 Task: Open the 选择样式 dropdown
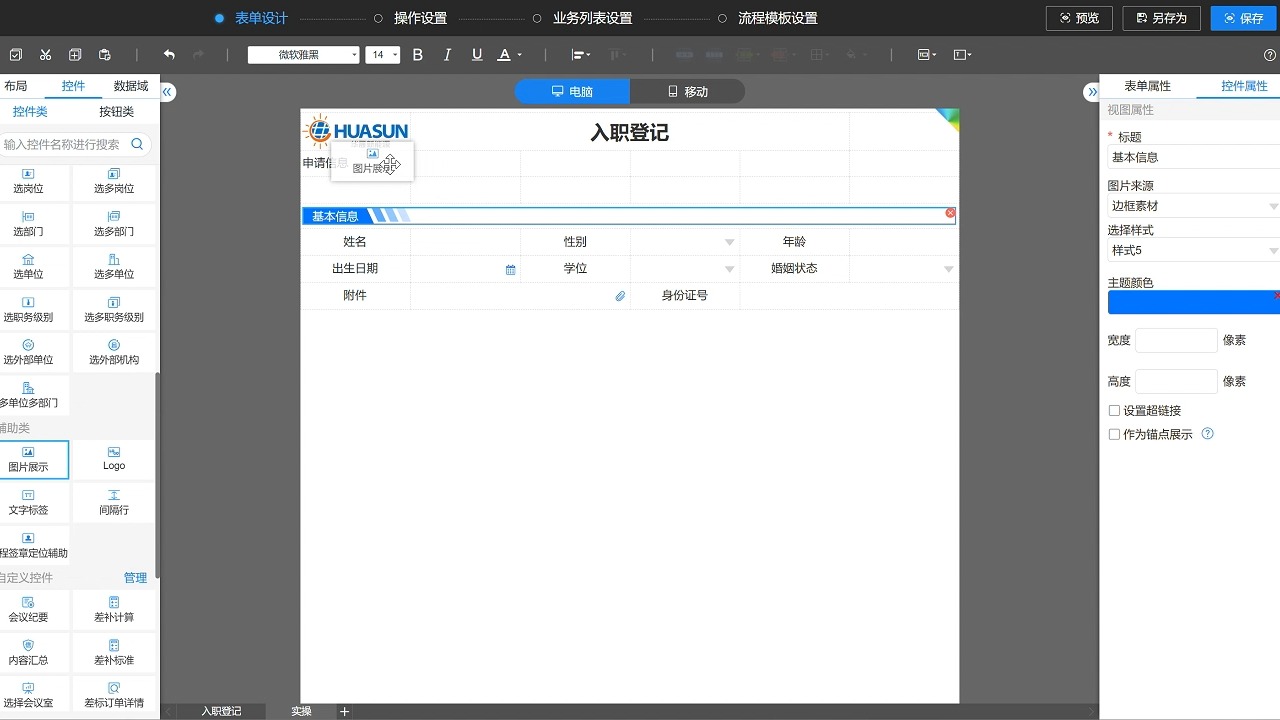coord(1193,250)
